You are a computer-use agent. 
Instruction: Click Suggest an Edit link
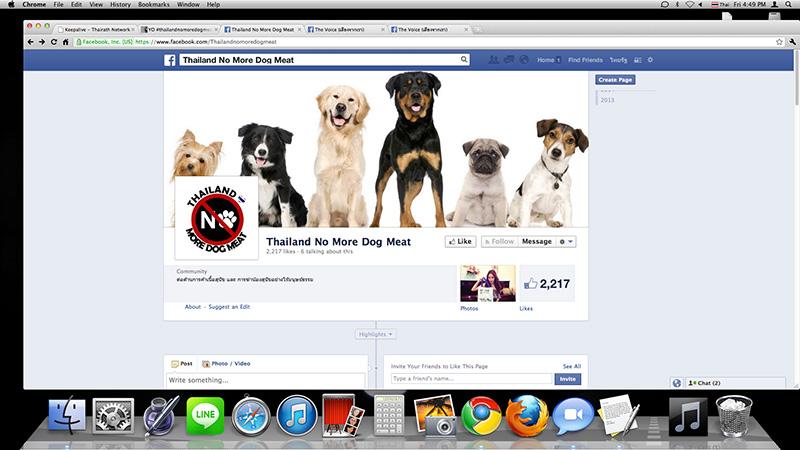pos(229,307)
